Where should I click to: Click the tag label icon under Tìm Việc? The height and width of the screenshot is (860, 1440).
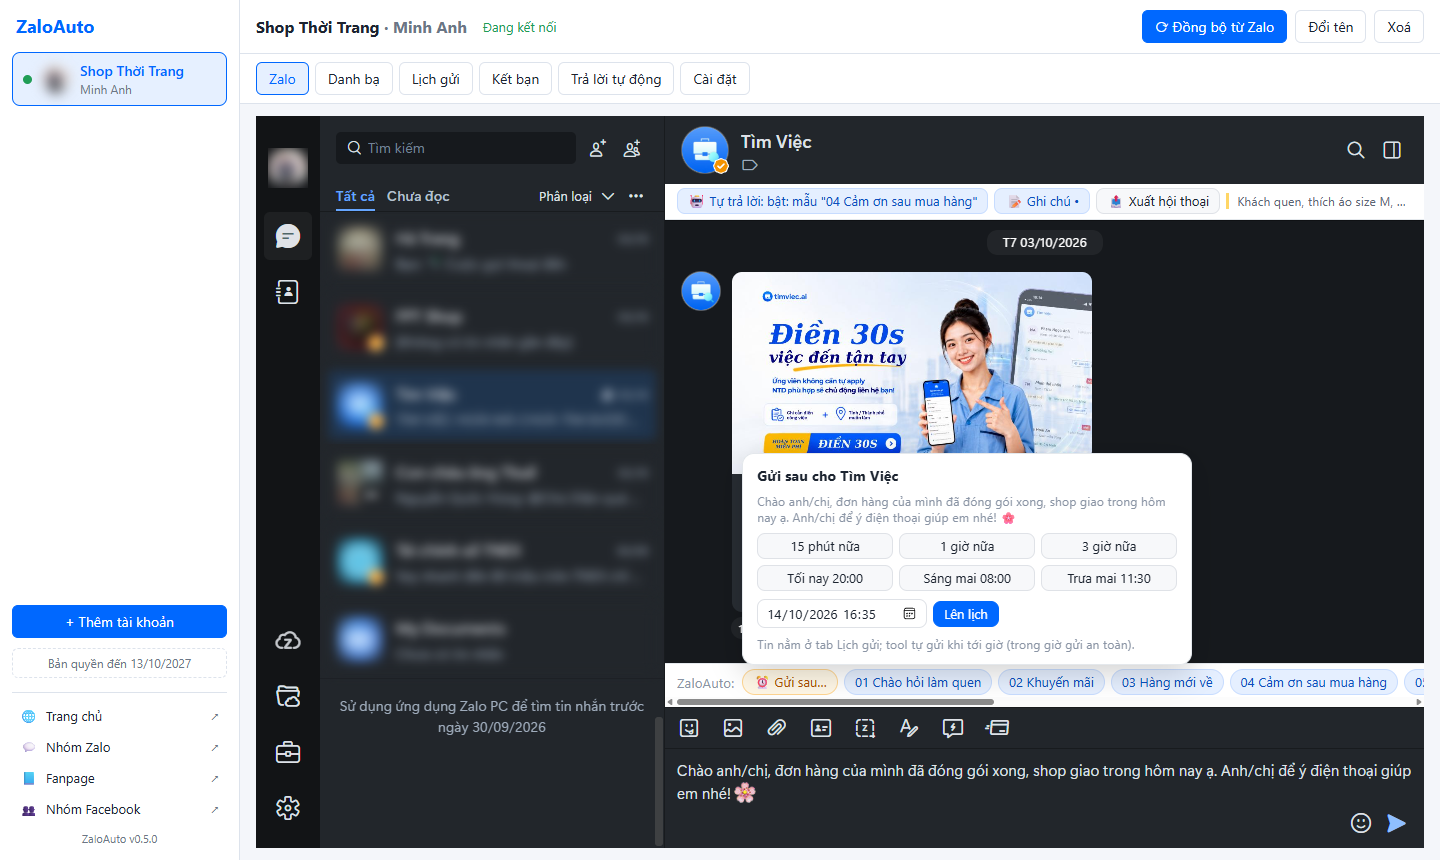click(x=750, y=166)
